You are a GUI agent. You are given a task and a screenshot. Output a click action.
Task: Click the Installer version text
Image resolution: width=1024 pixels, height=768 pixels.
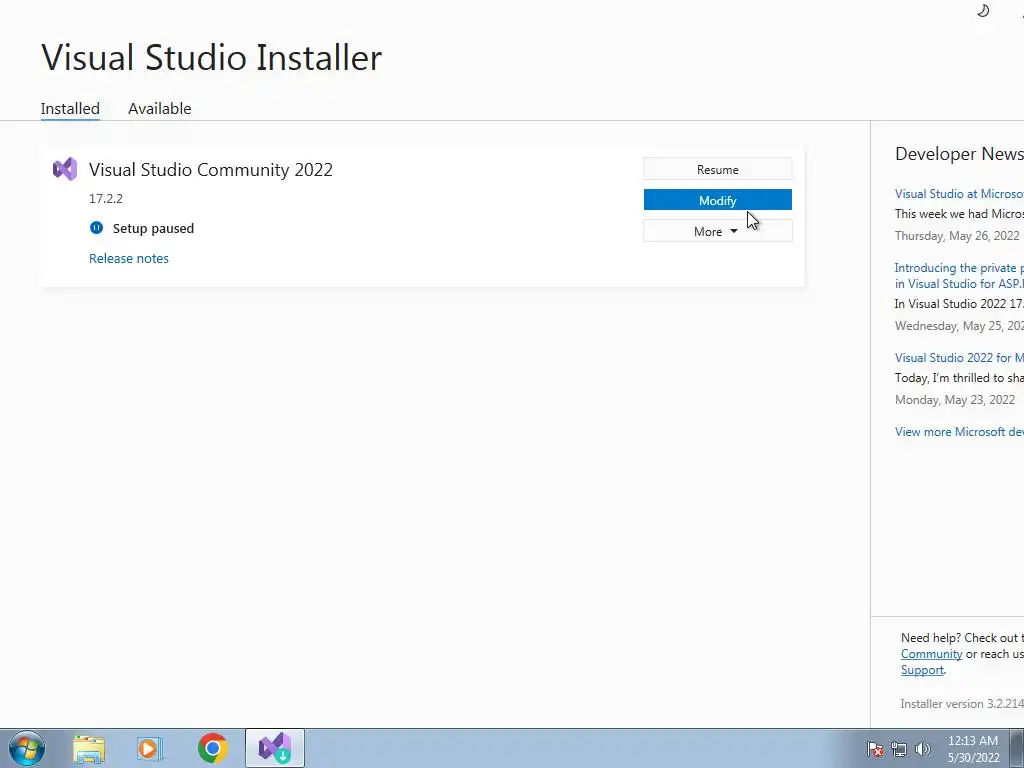click(961, 703)
